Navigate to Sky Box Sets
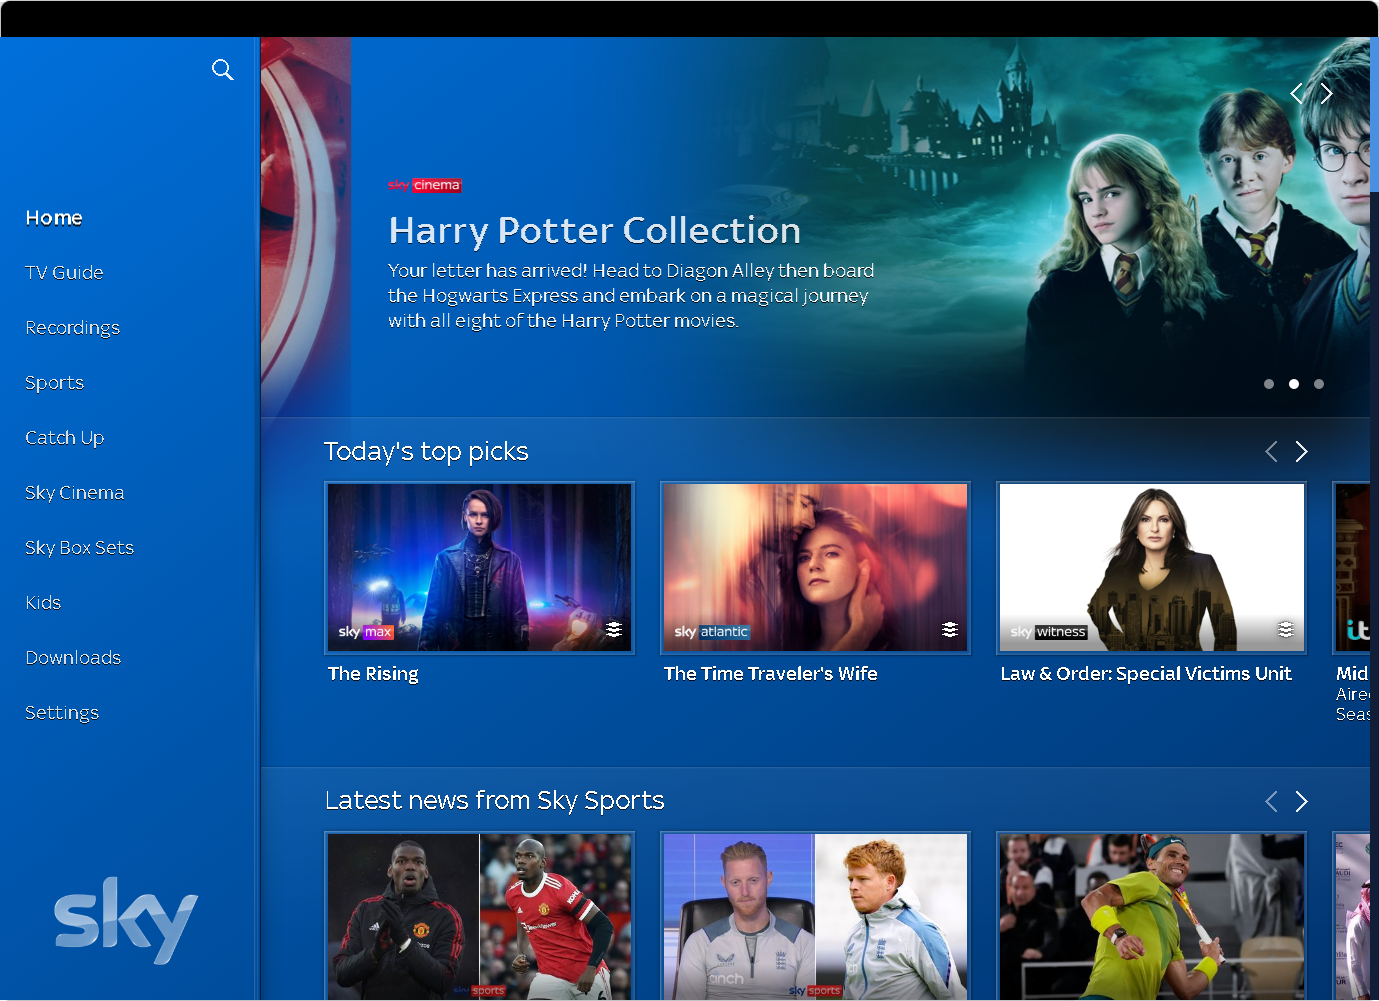 tap(79, 547)
